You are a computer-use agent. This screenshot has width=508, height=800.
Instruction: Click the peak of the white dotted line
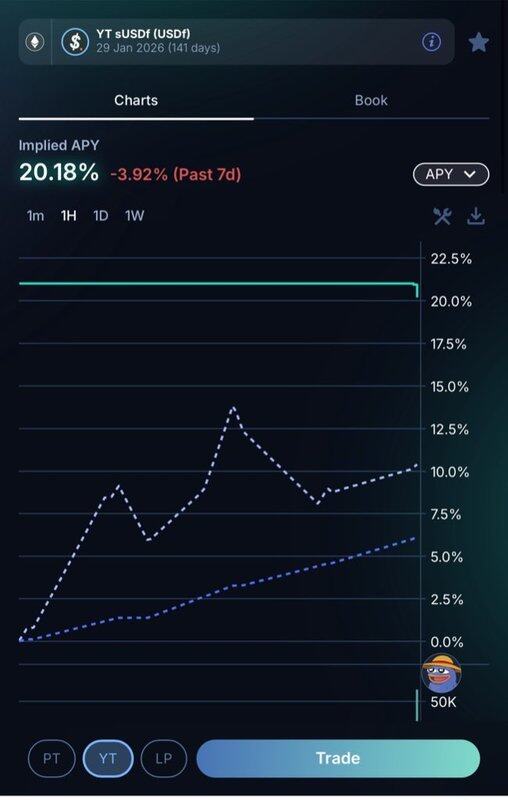coord(233,407)
